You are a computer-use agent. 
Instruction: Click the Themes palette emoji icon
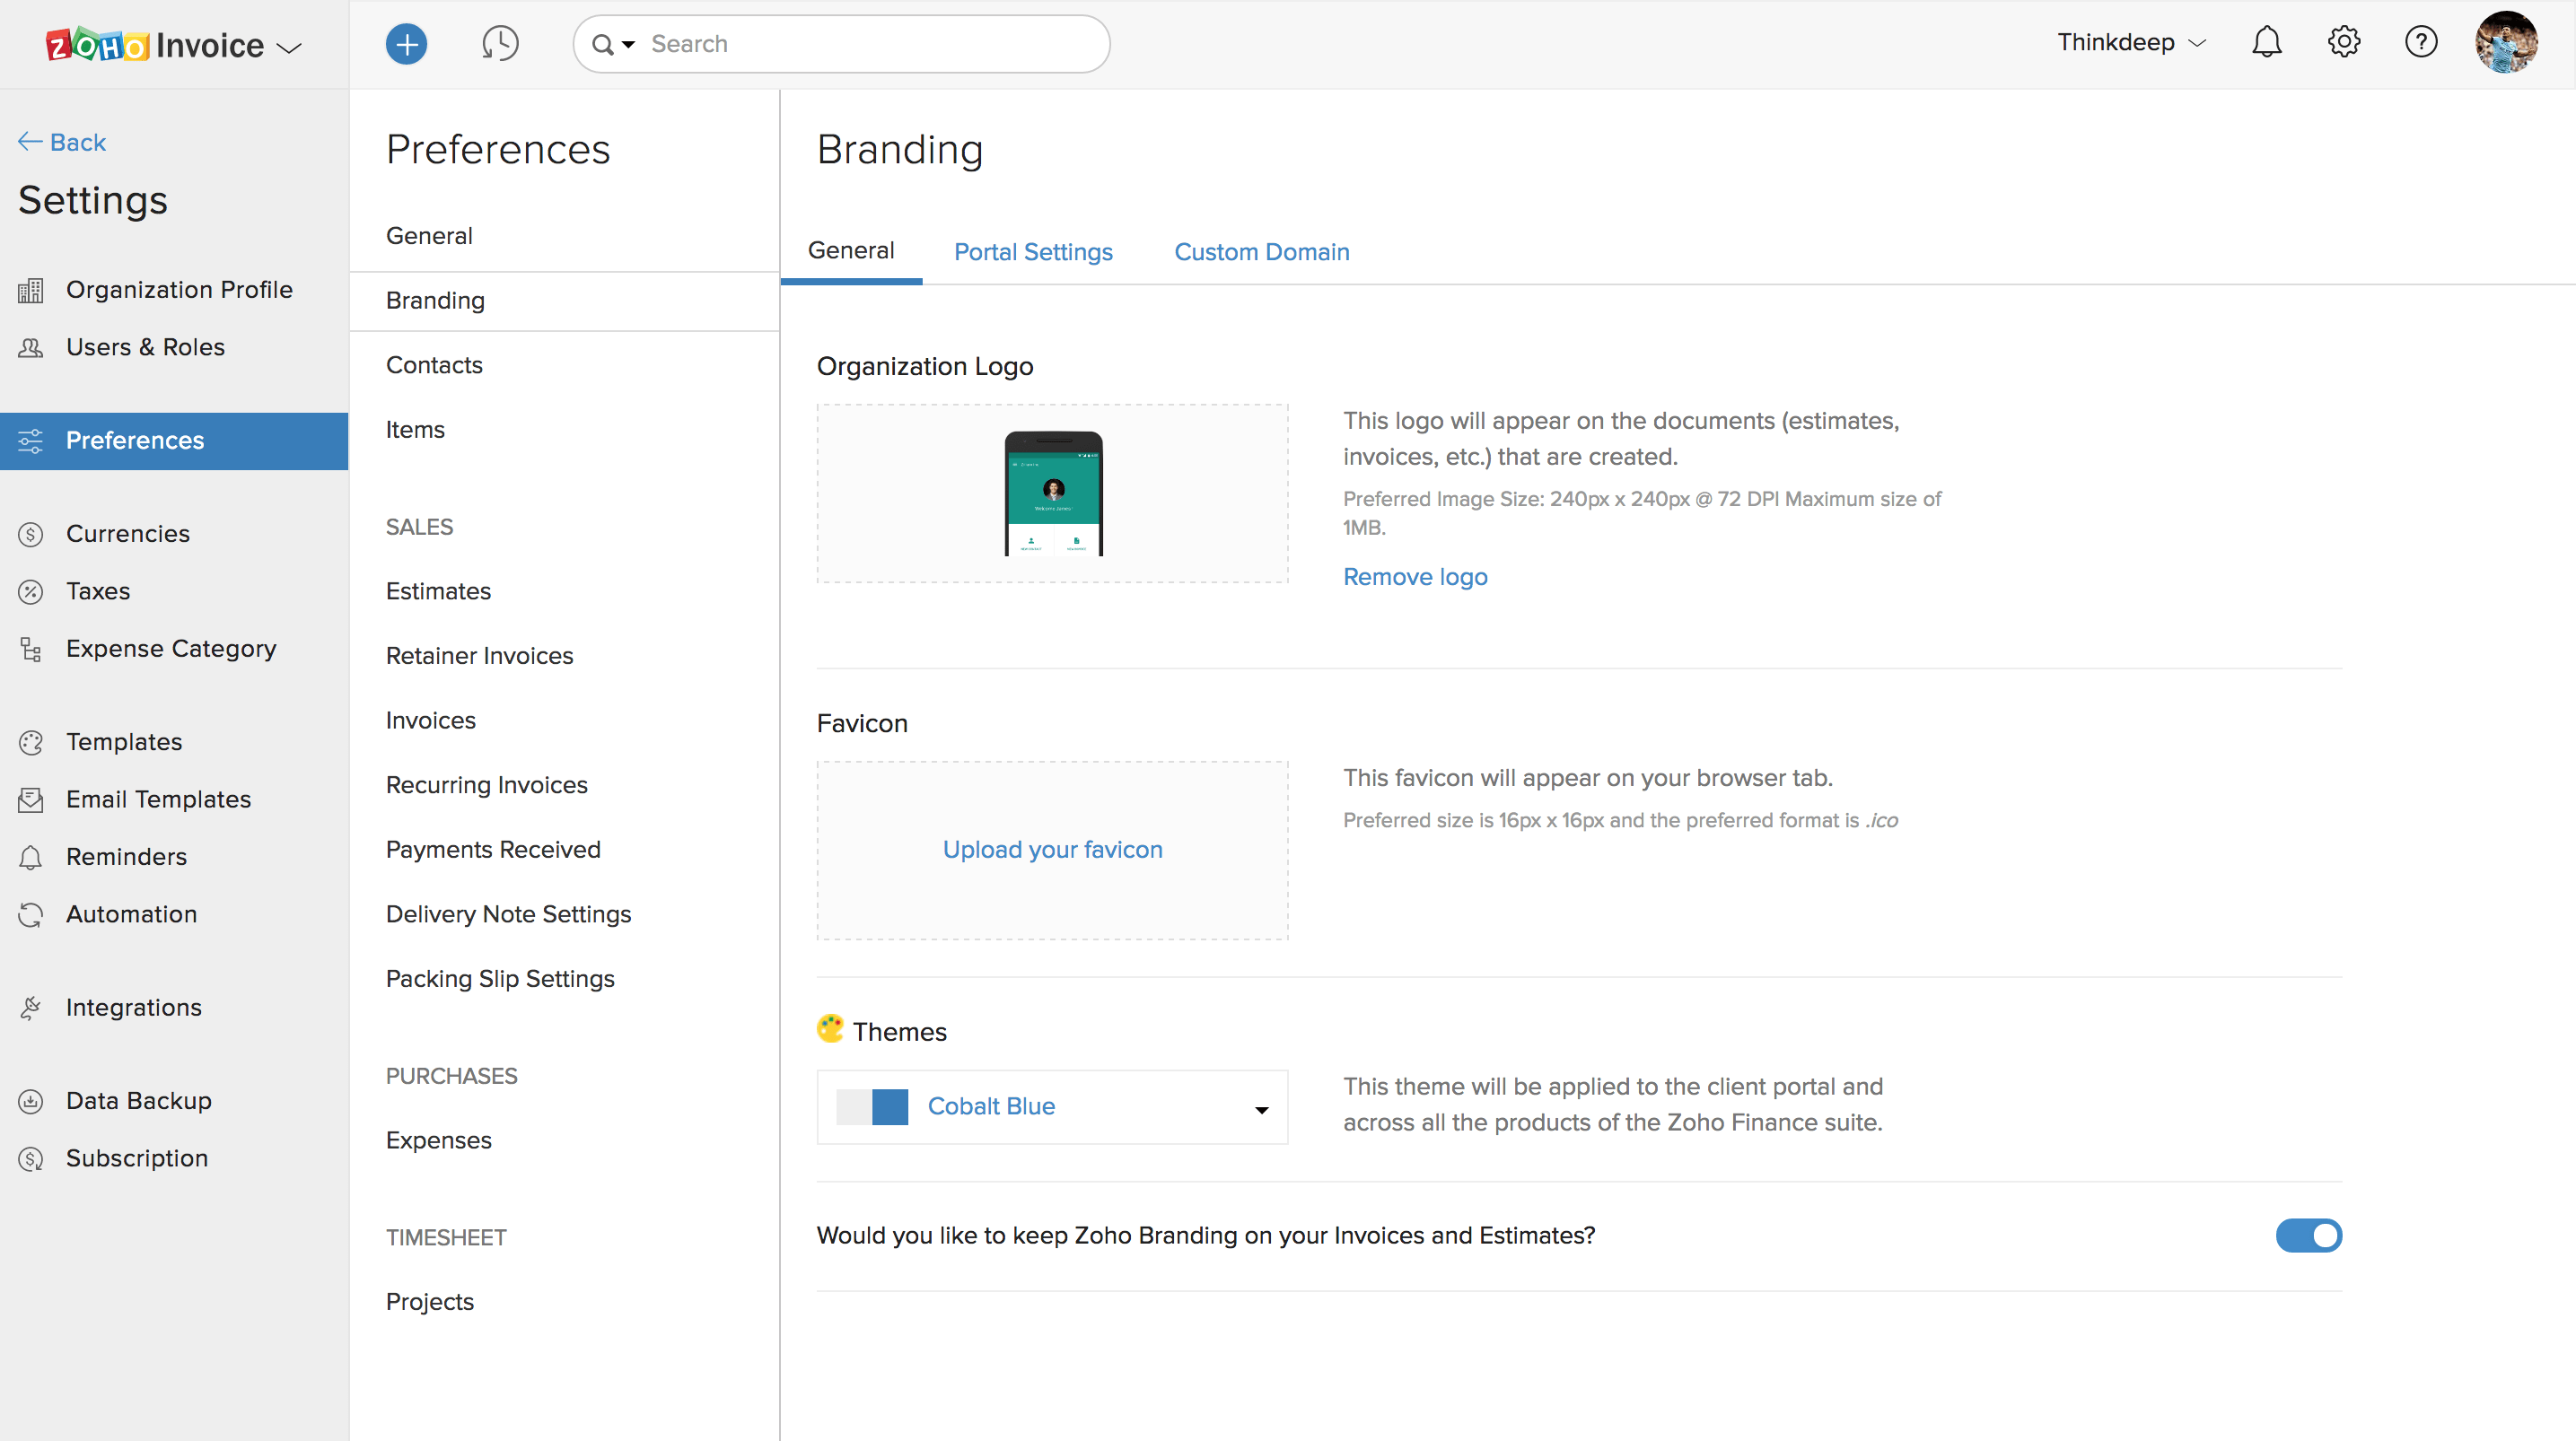[x=830, y=1029]
